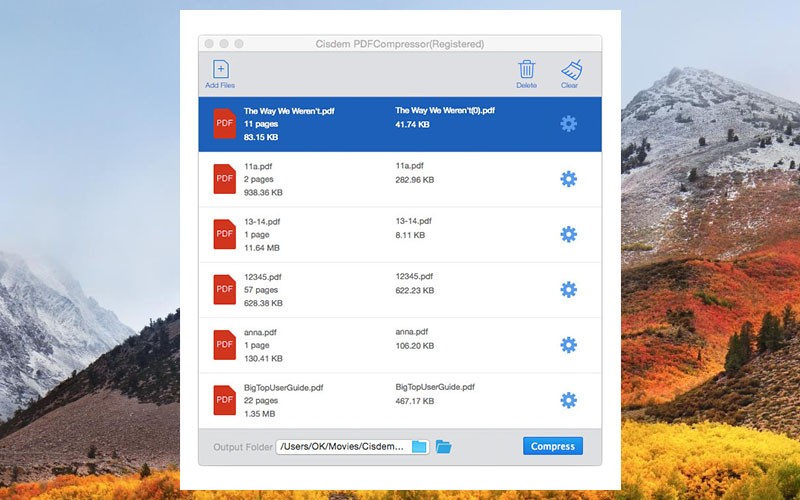Click the Output Folder label
This screenshot has height=500, width=800.
(243, 447)
